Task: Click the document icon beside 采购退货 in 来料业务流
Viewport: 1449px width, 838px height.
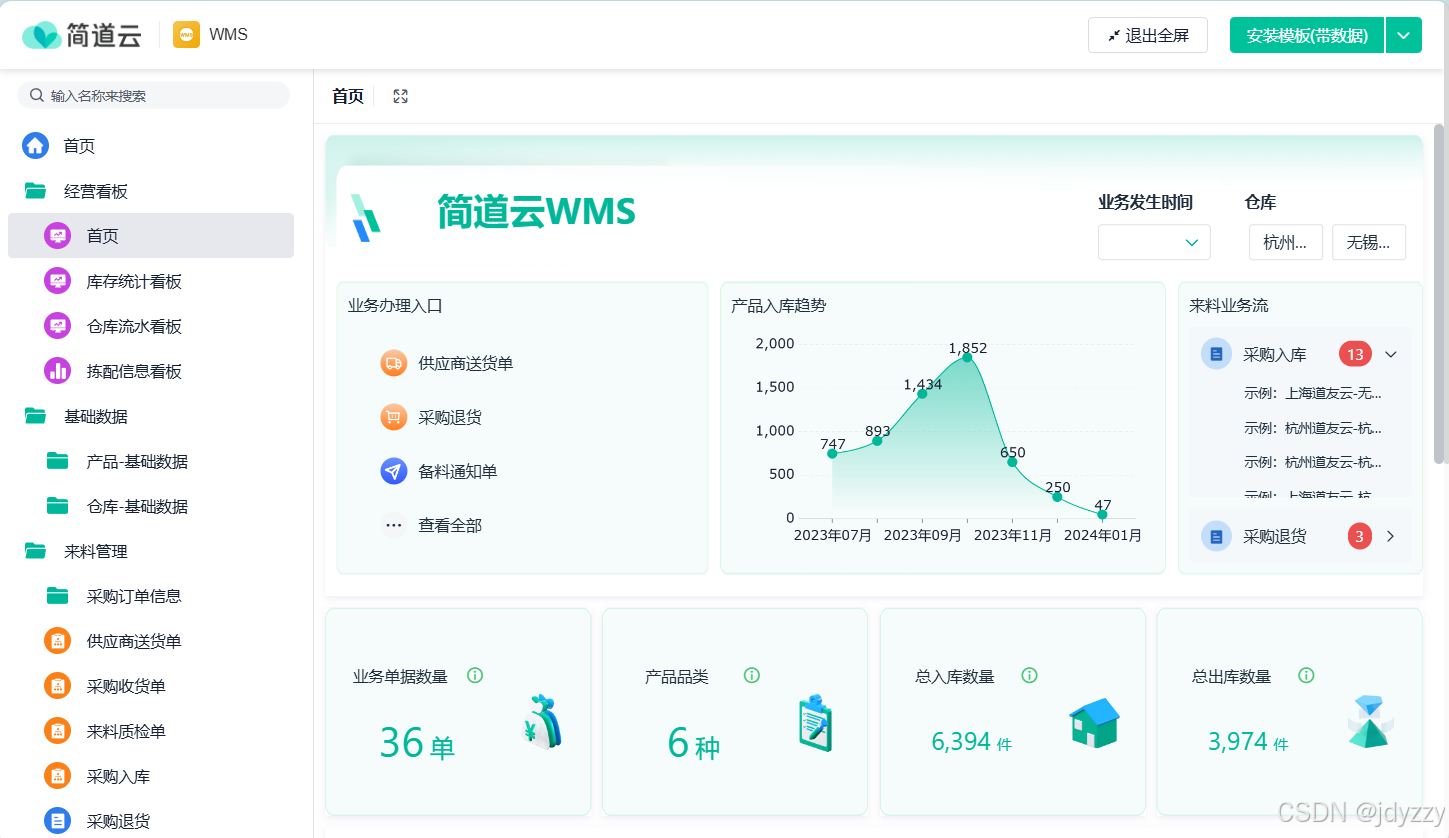Action: click(x=1216, y=536)
